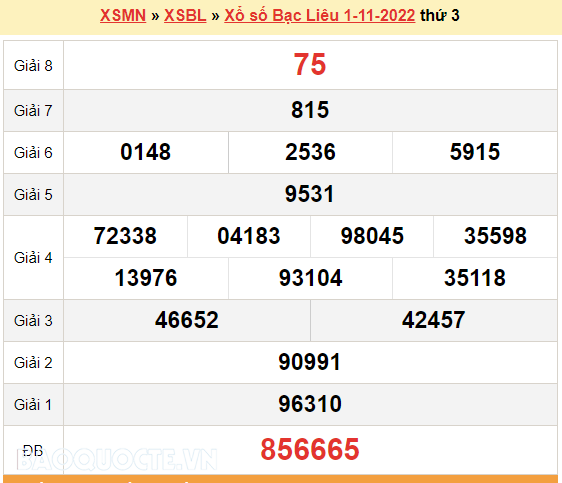
Task: Click the Giải 4 number 04183
Action: click(x=249, y=236)
